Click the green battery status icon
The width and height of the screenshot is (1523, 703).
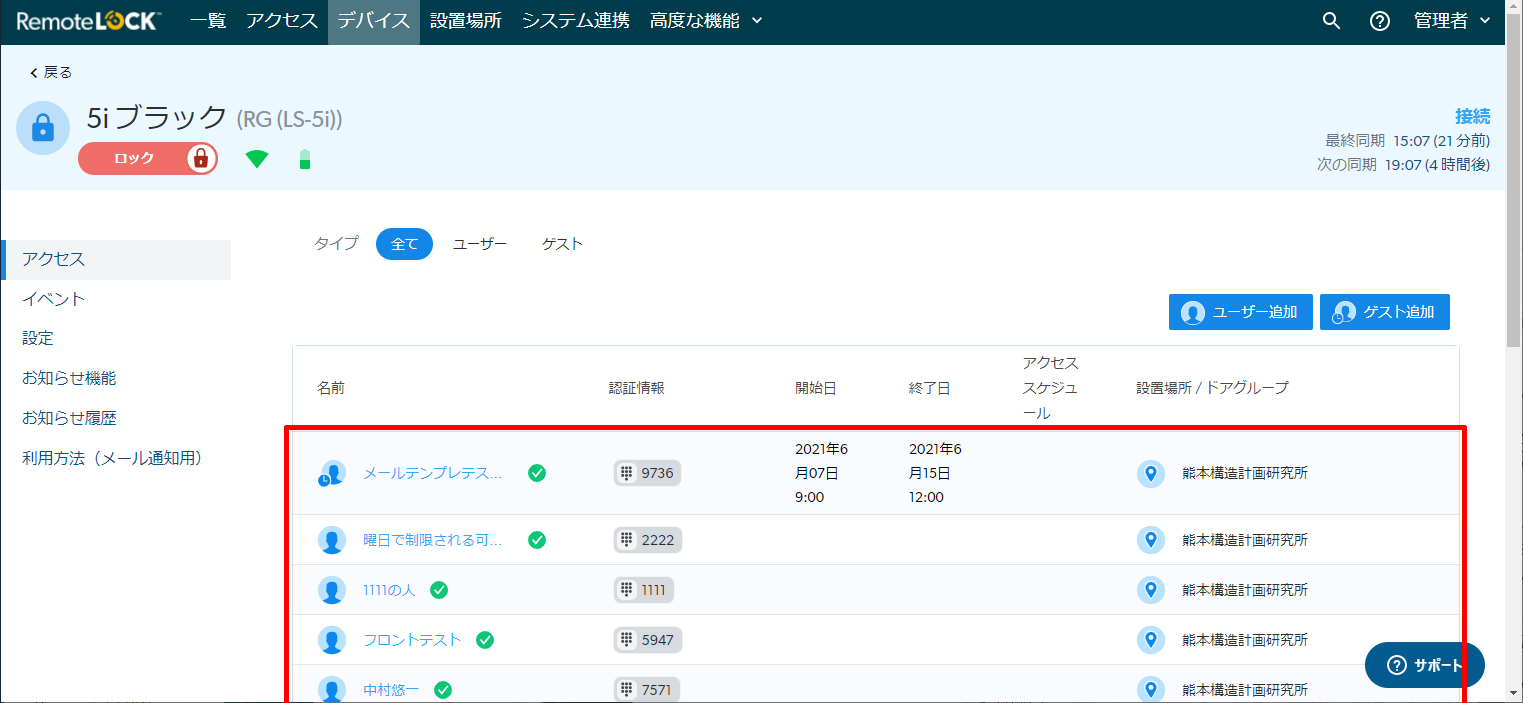[305, 159]
